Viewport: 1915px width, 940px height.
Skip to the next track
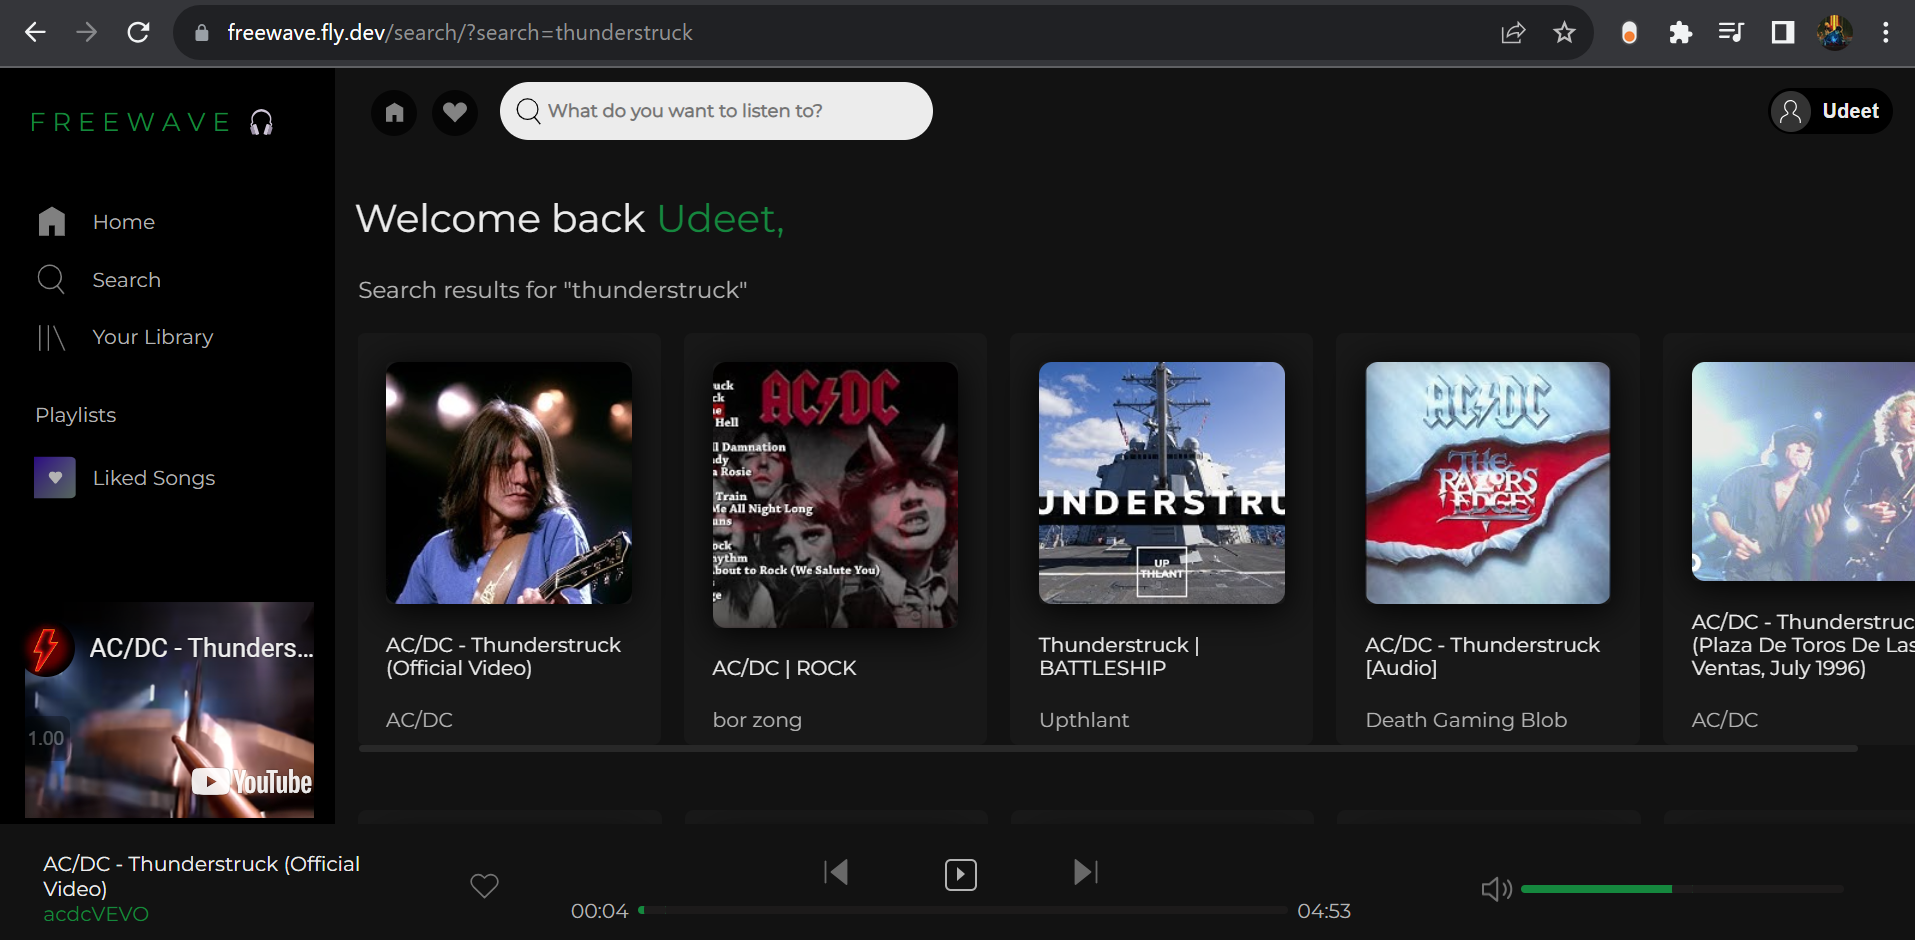coord(1086,872)
